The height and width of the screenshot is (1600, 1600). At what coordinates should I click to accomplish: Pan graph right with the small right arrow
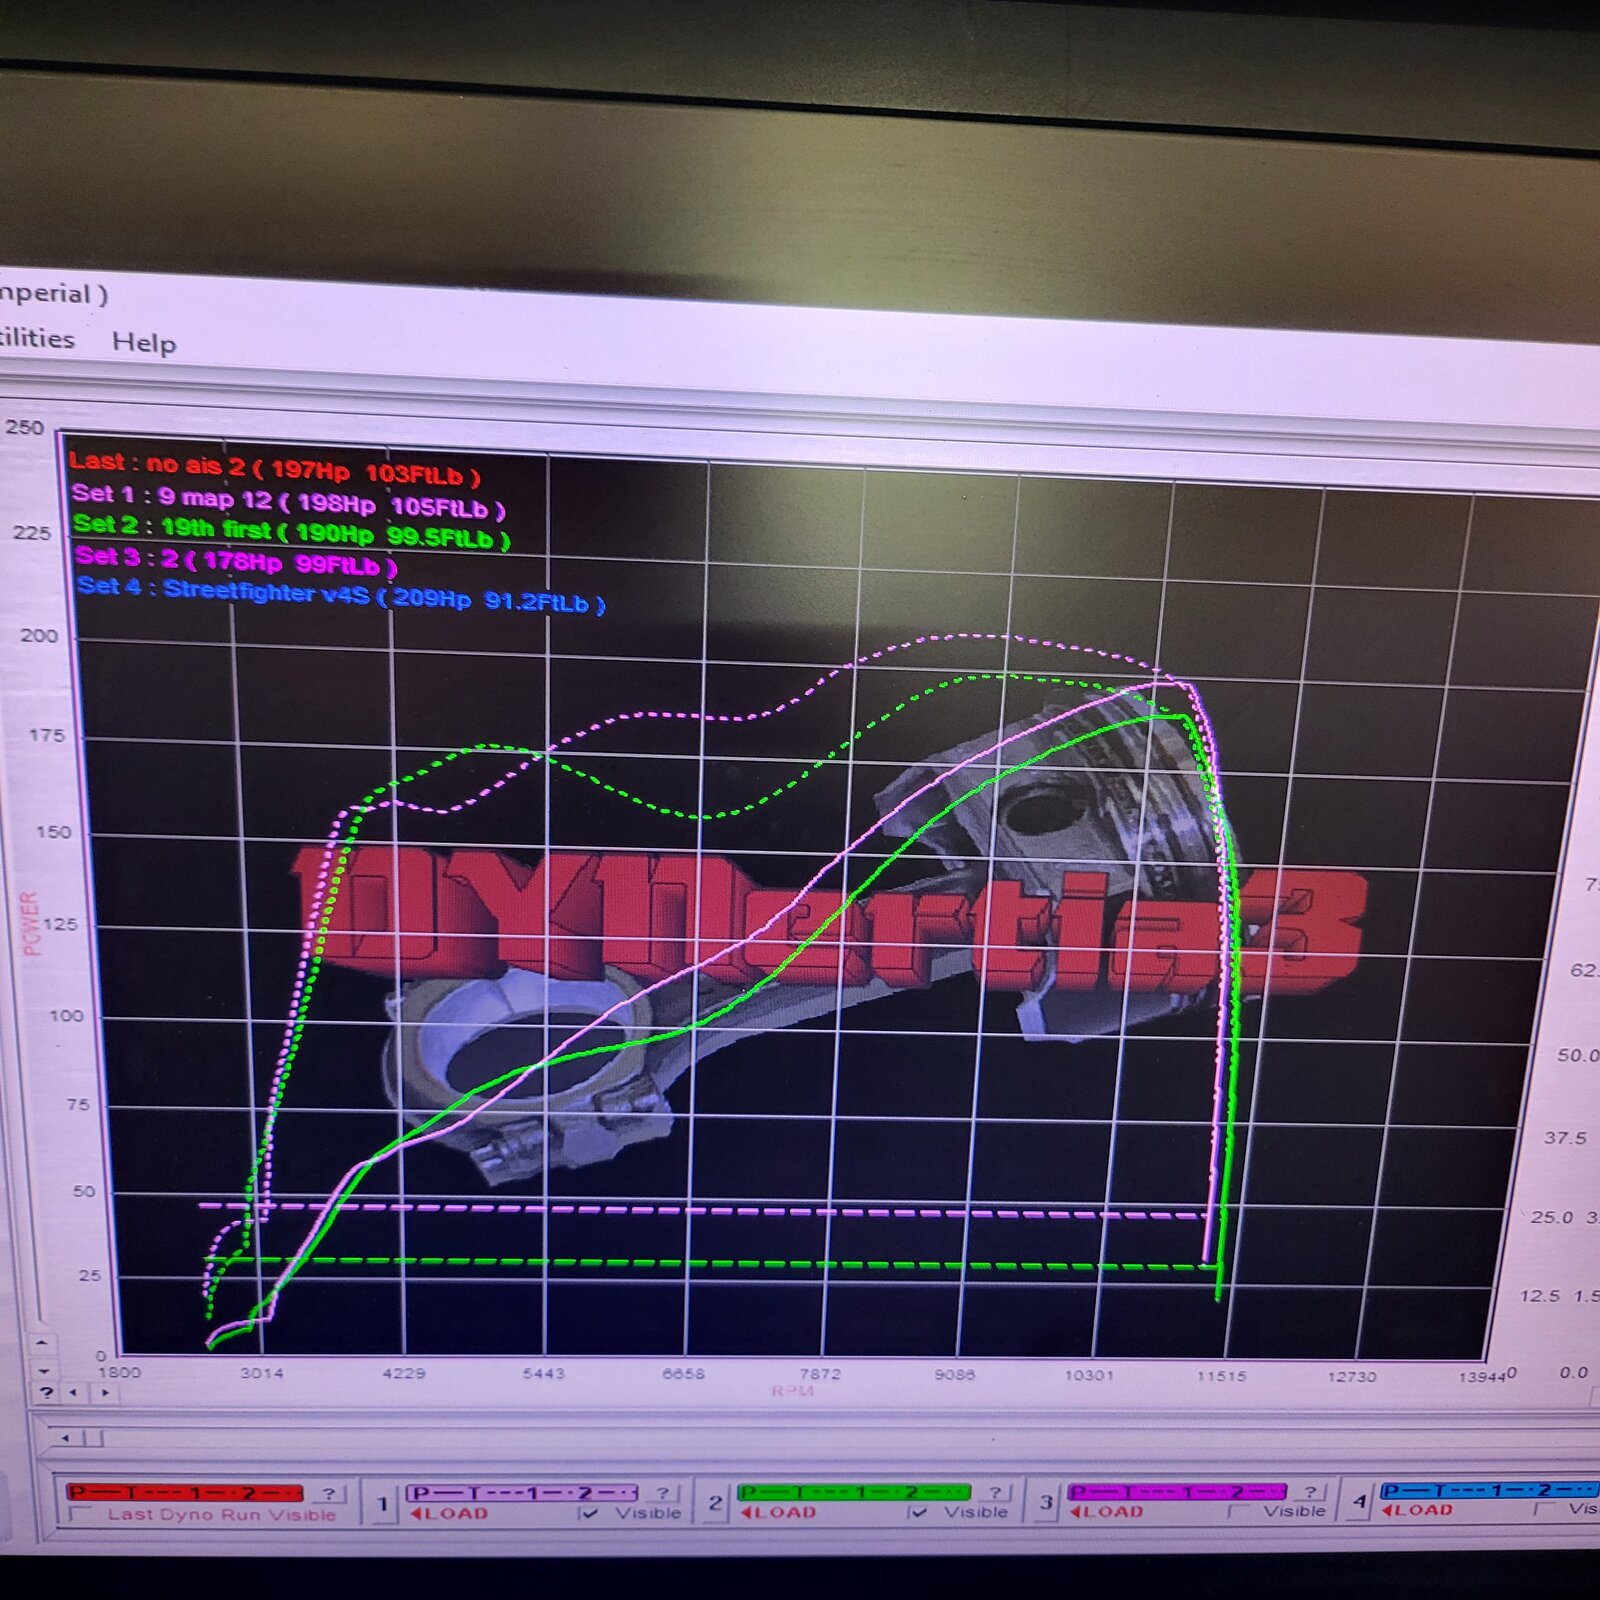pos(104,1392)
